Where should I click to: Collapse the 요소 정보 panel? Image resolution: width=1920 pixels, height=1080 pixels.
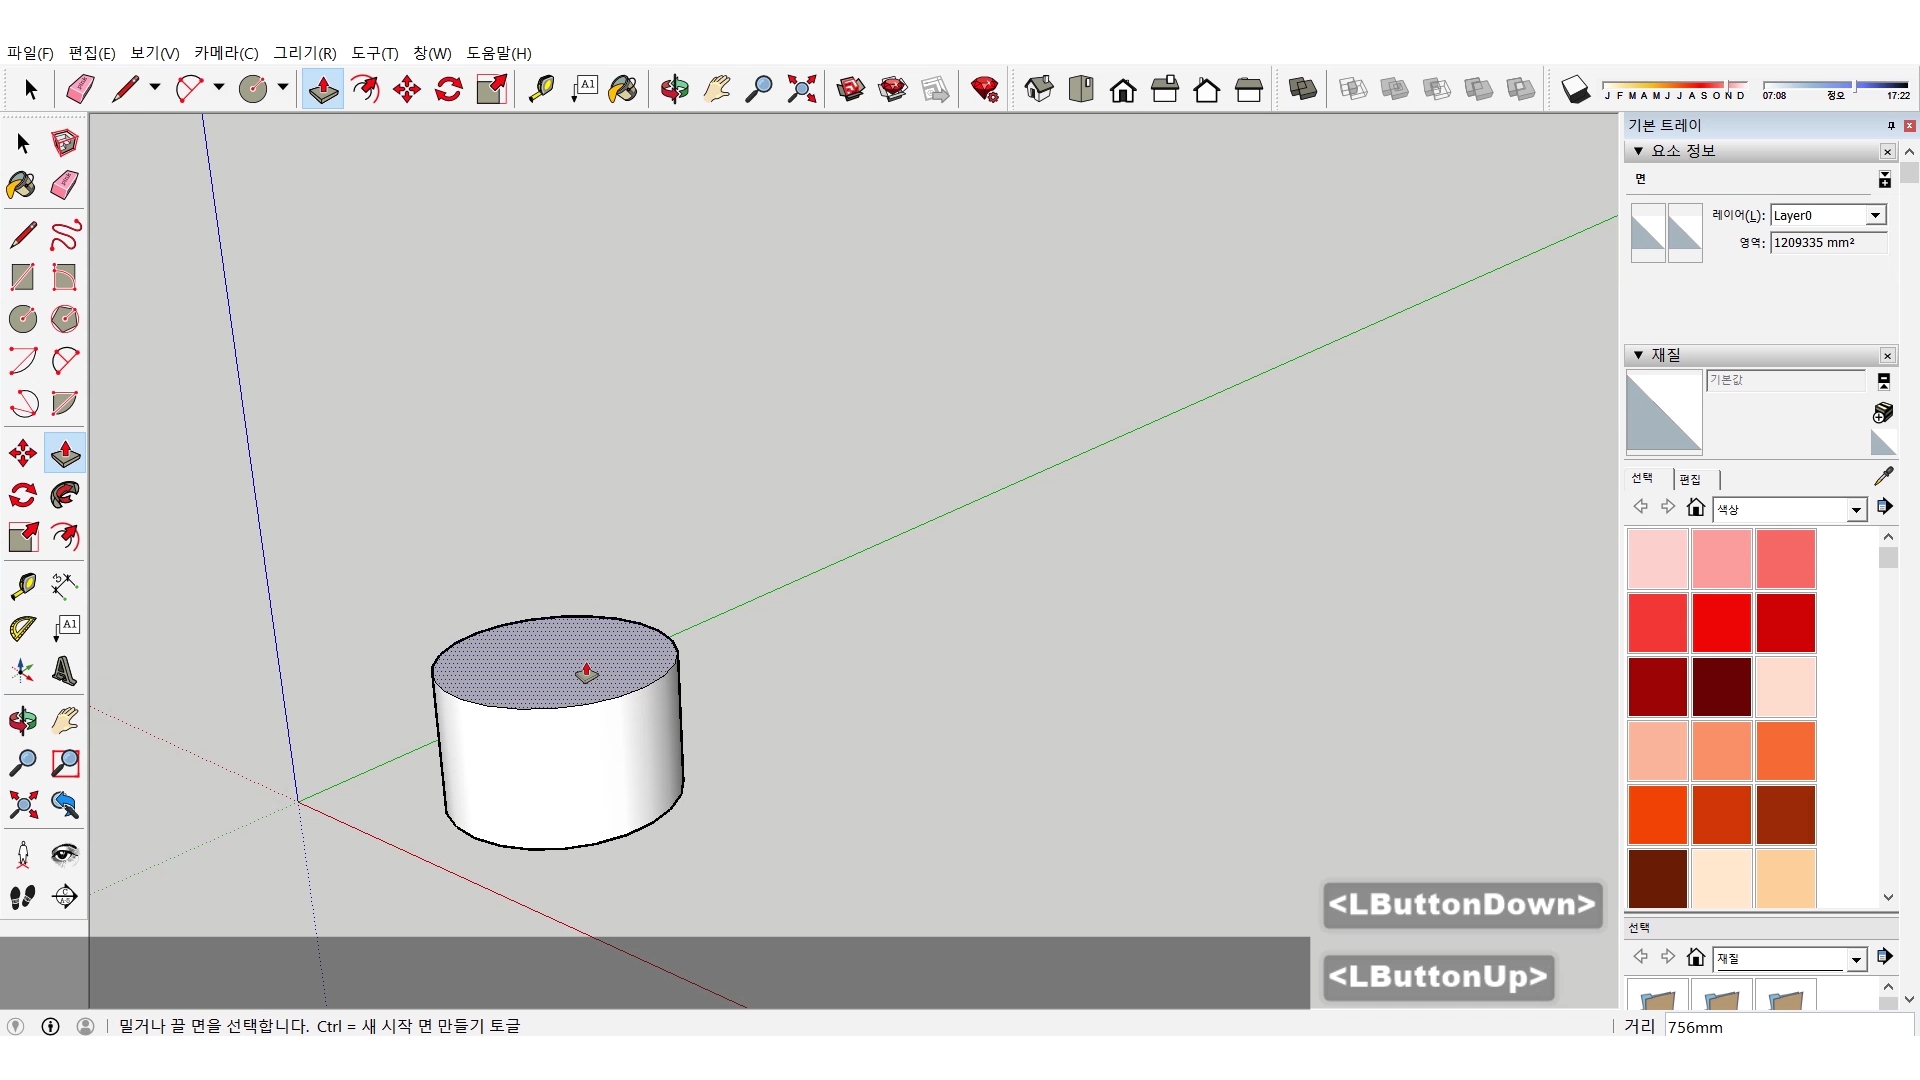tap(1638, 151)
